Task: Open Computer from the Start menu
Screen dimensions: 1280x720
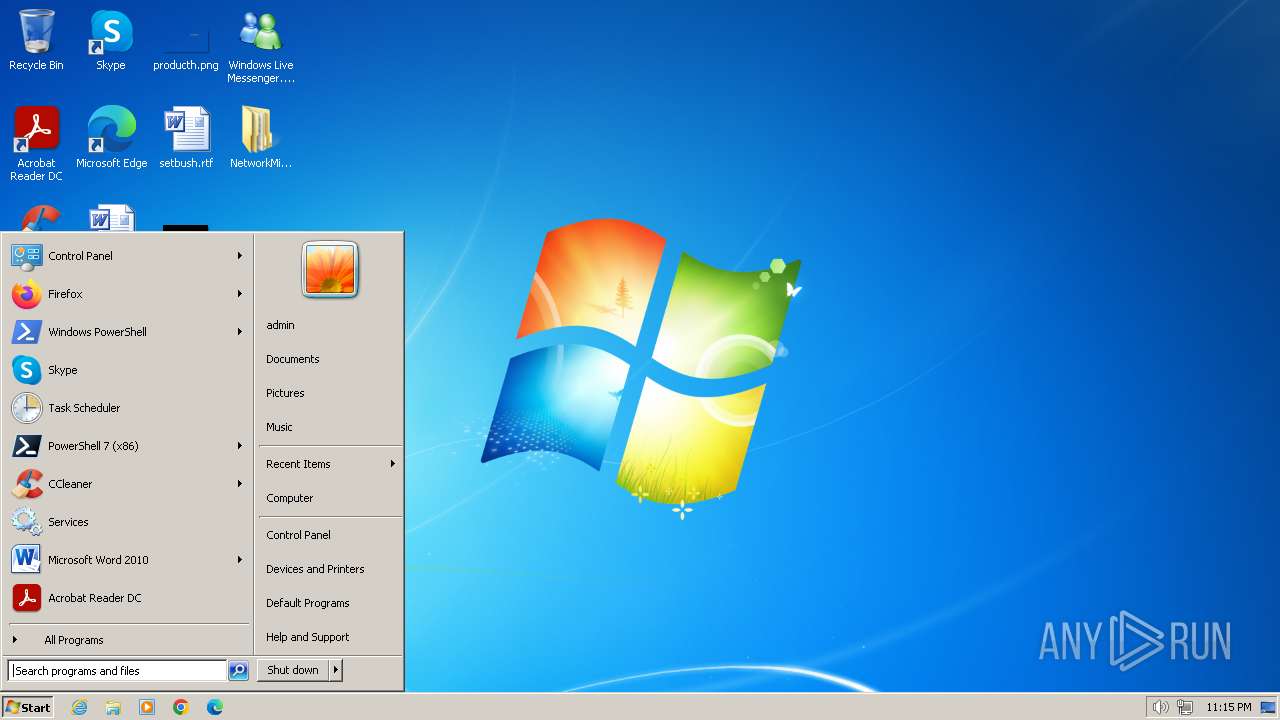Action: click(x=329, y=498)
